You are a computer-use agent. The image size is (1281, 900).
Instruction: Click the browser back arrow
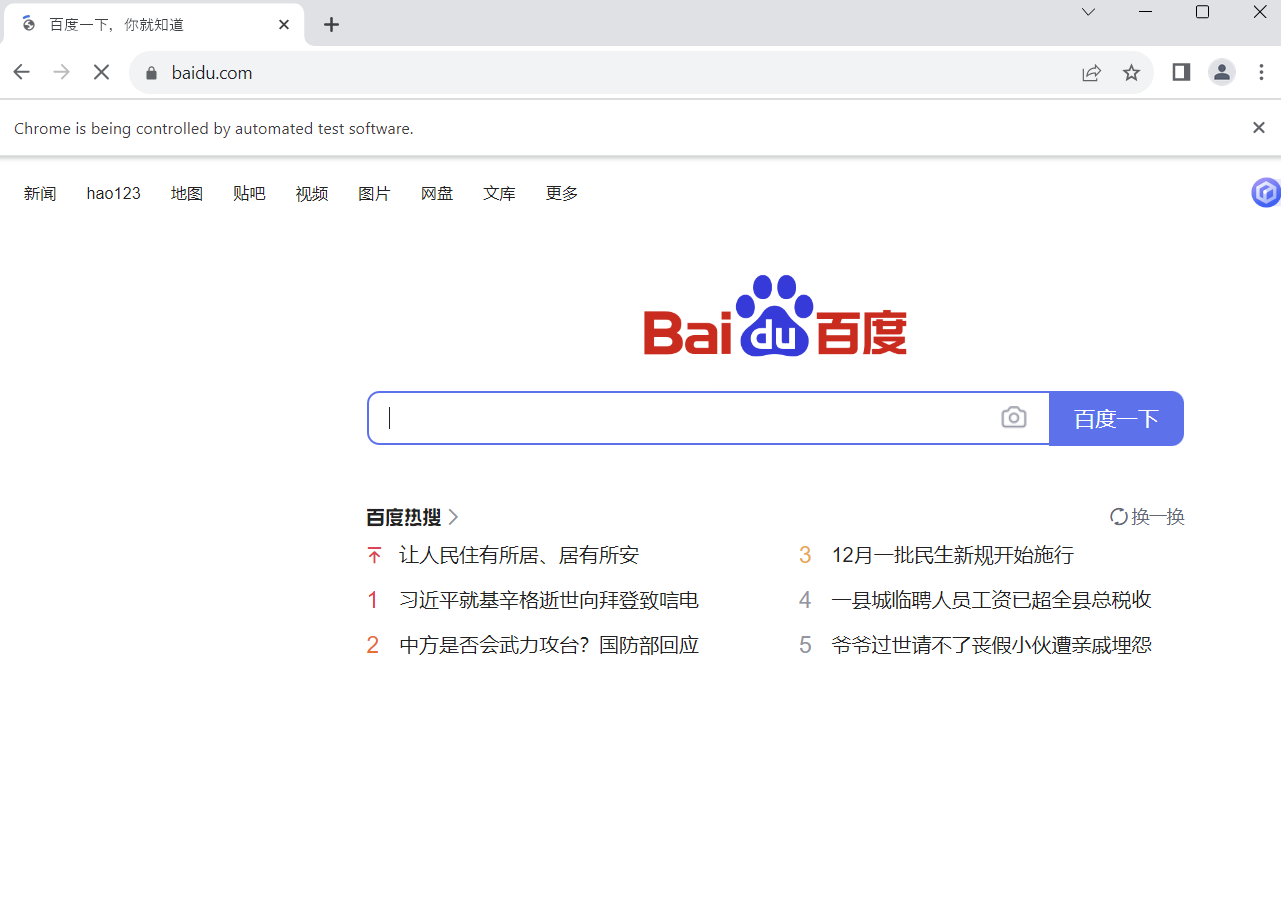click(22, 72)
